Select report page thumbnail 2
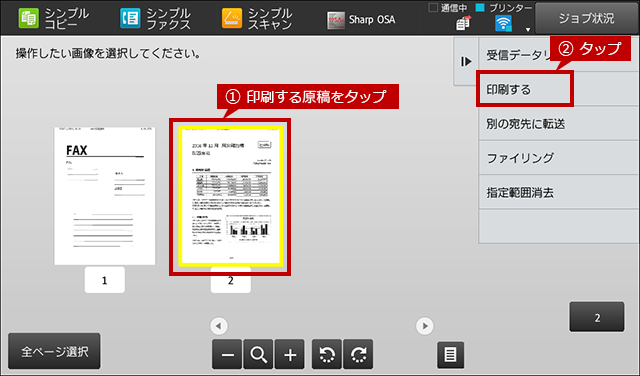 (x=231, y=196)
